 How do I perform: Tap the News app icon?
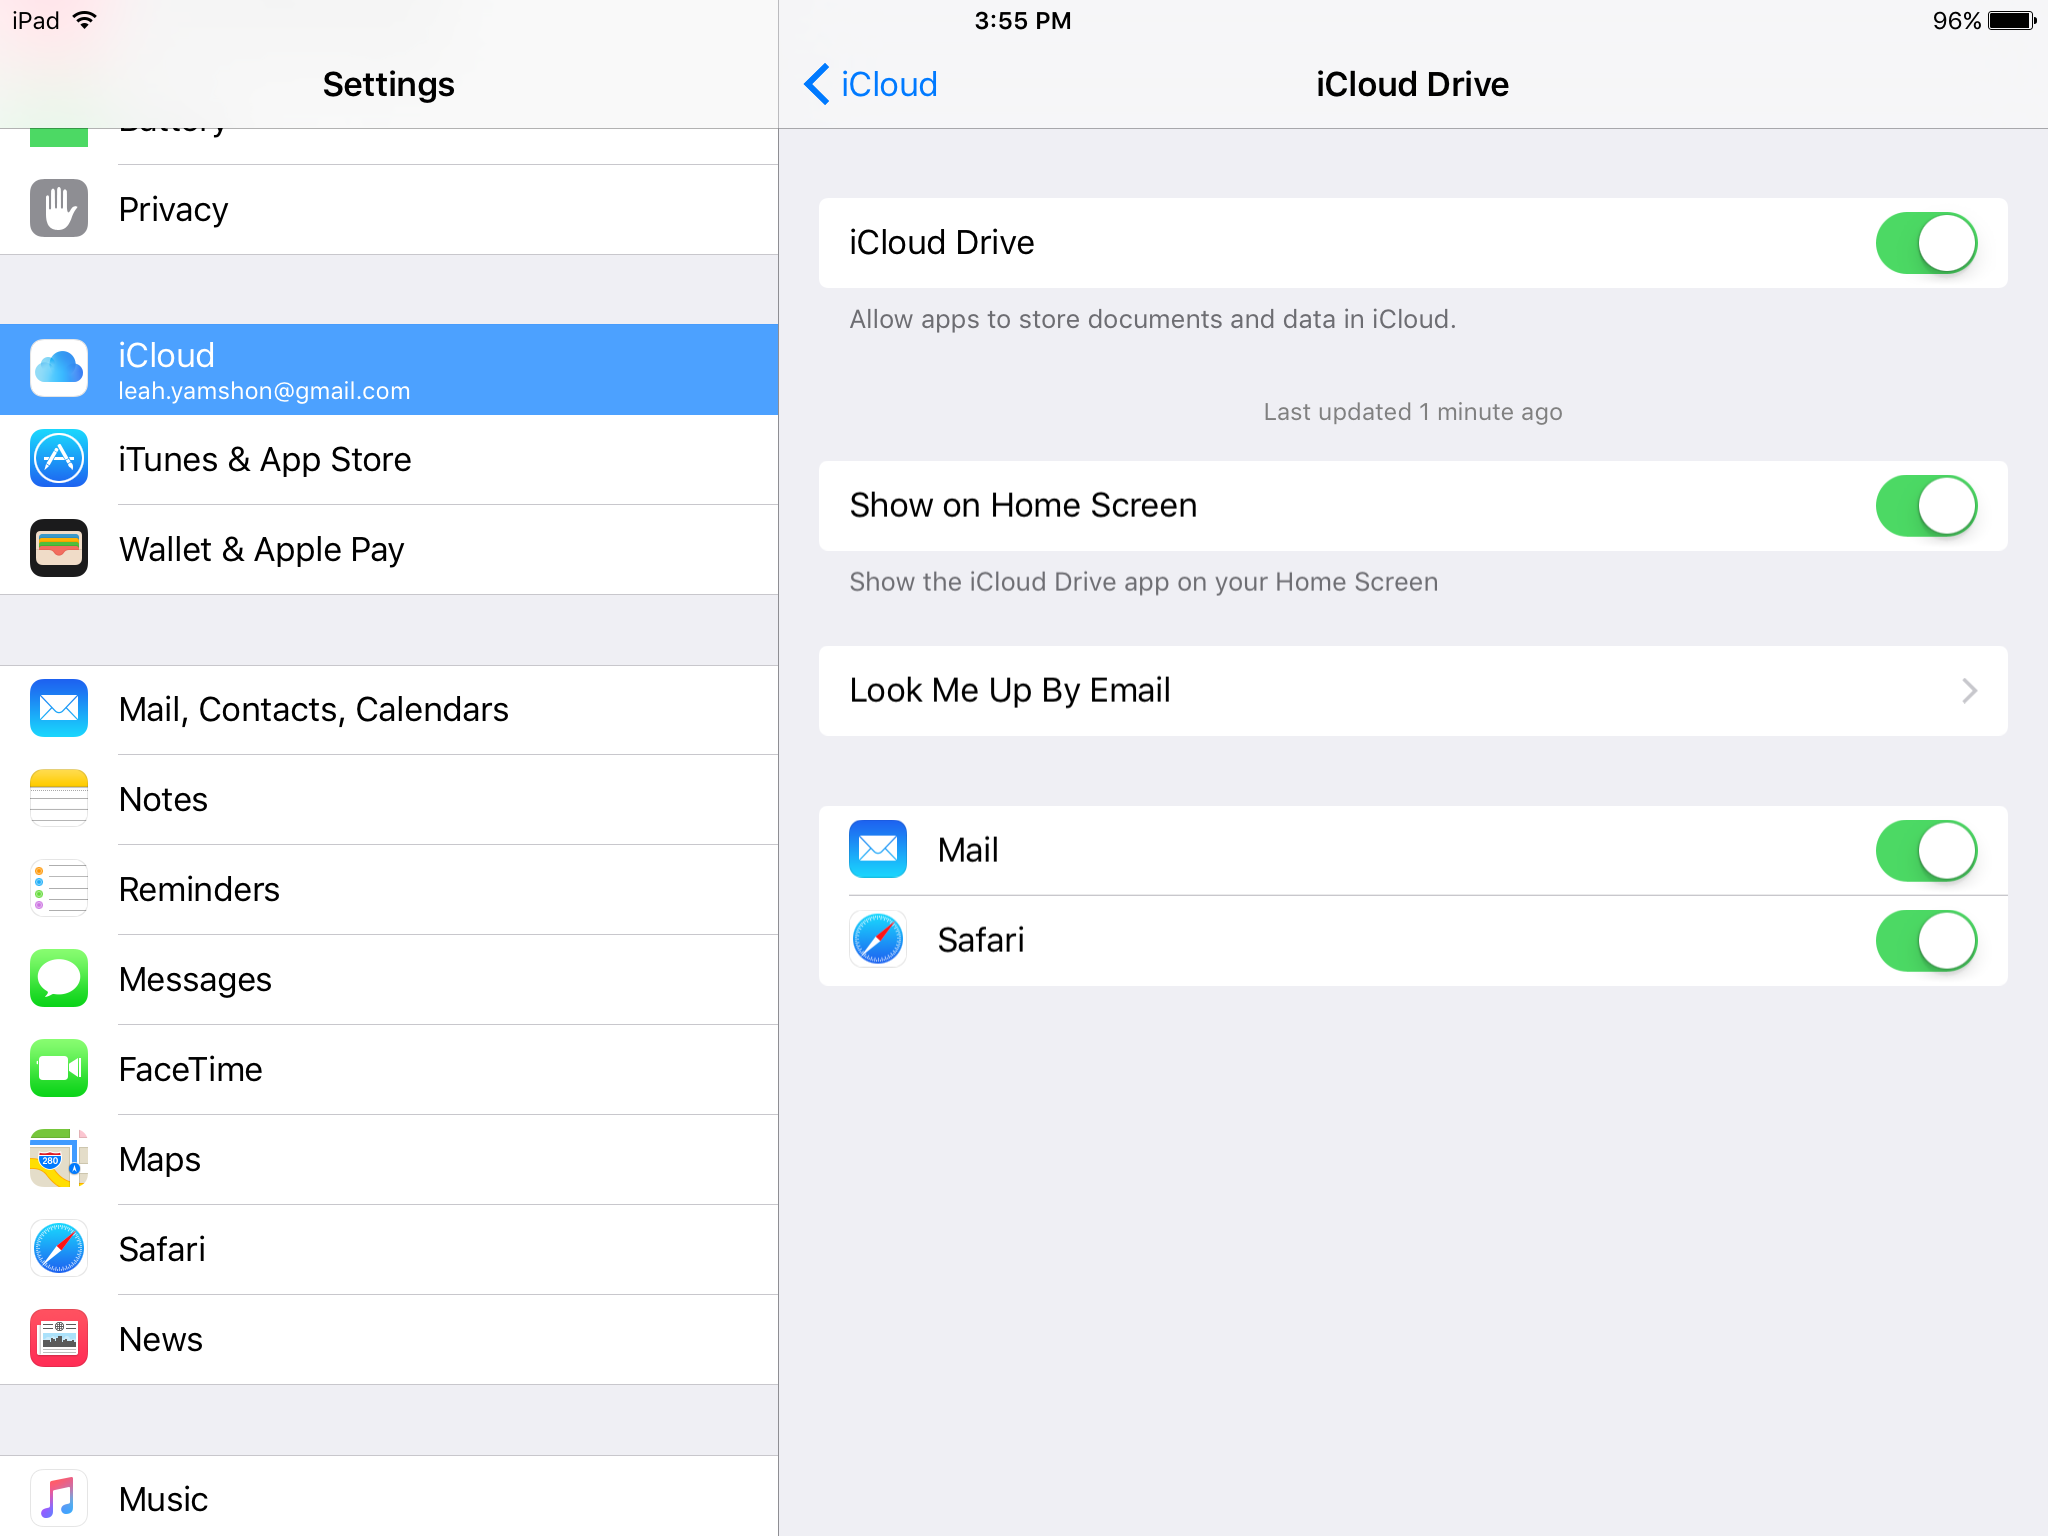pyautogui.click(x=60, y=1339)
